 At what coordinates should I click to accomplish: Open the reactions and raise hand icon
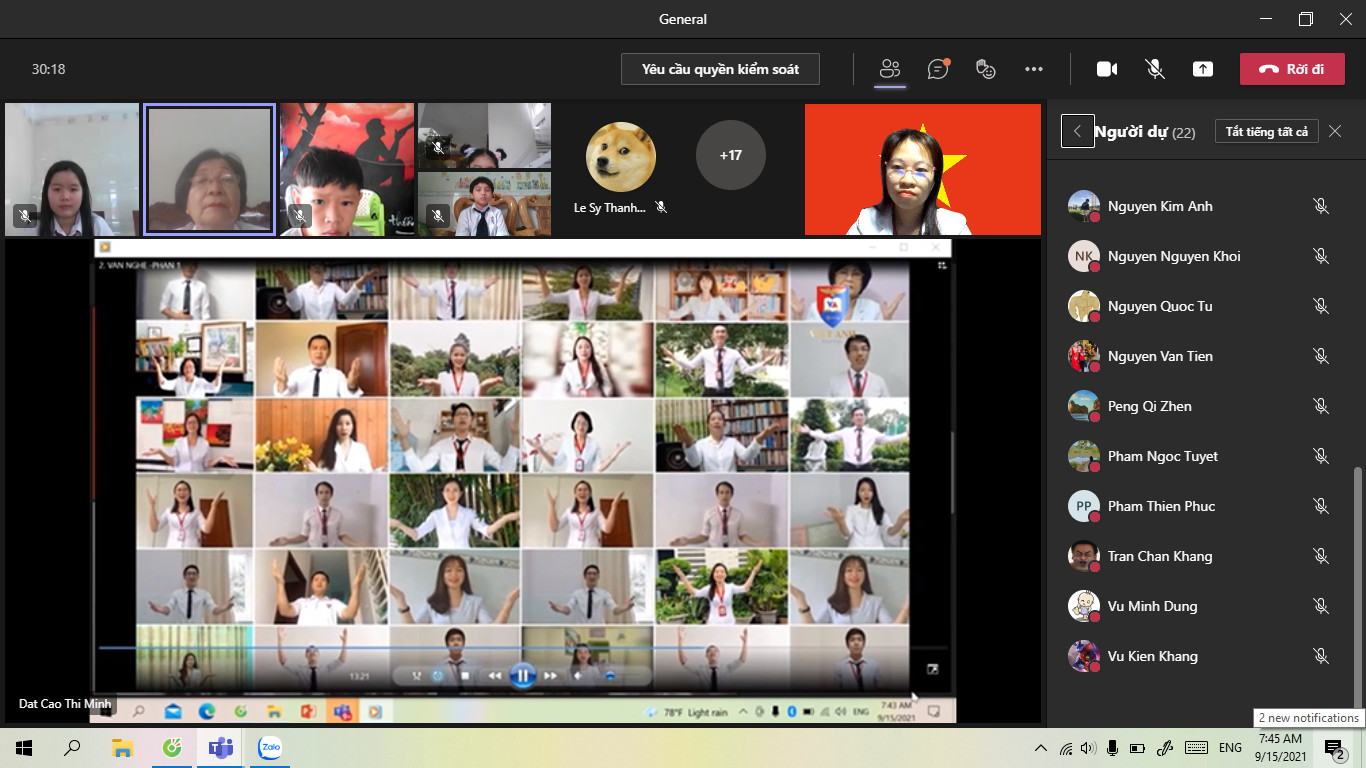click(986, 69)
